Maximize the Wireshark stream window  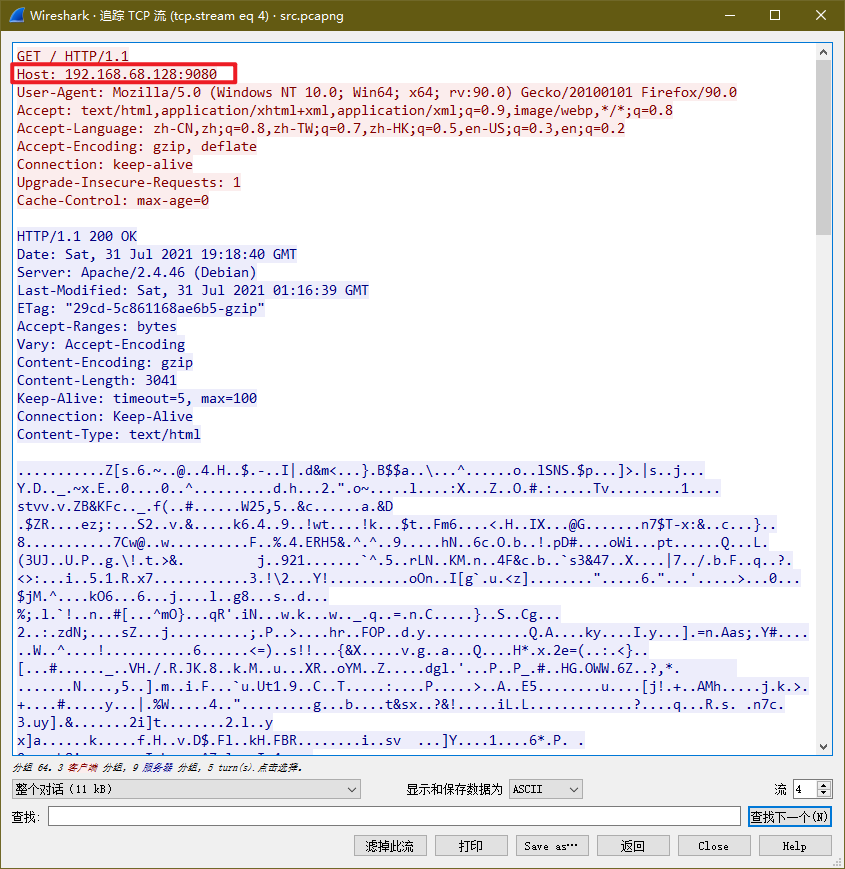(775, 15)
